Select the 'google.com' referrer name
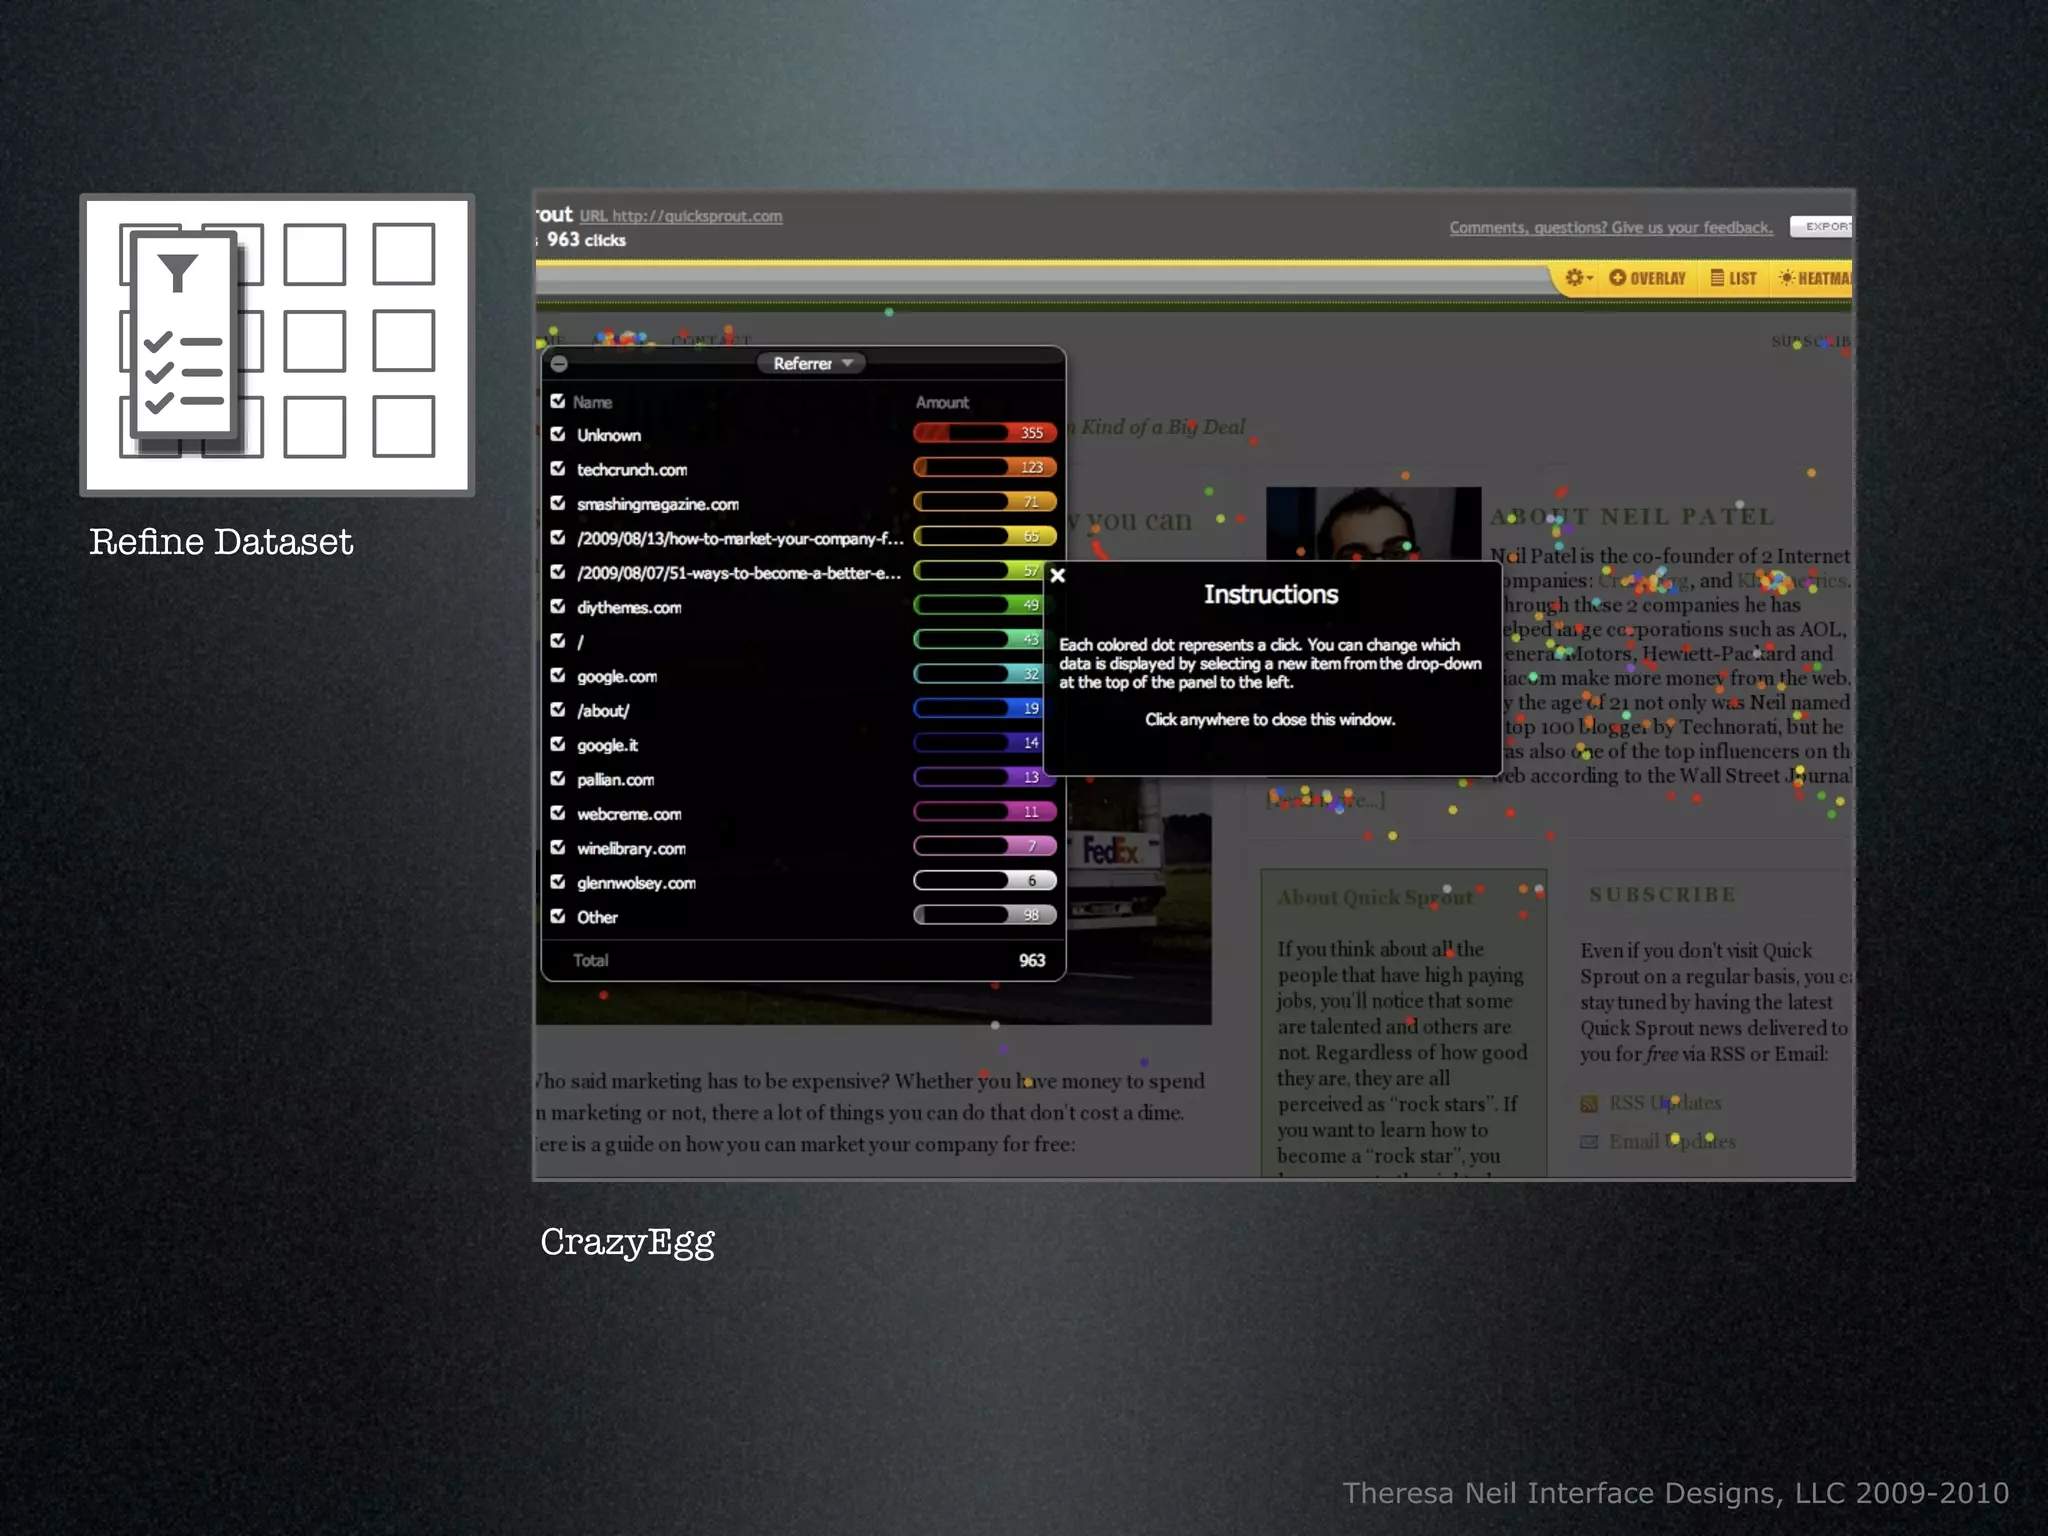The height and width of the screenshot is (1536, 2048). point(617,677)
